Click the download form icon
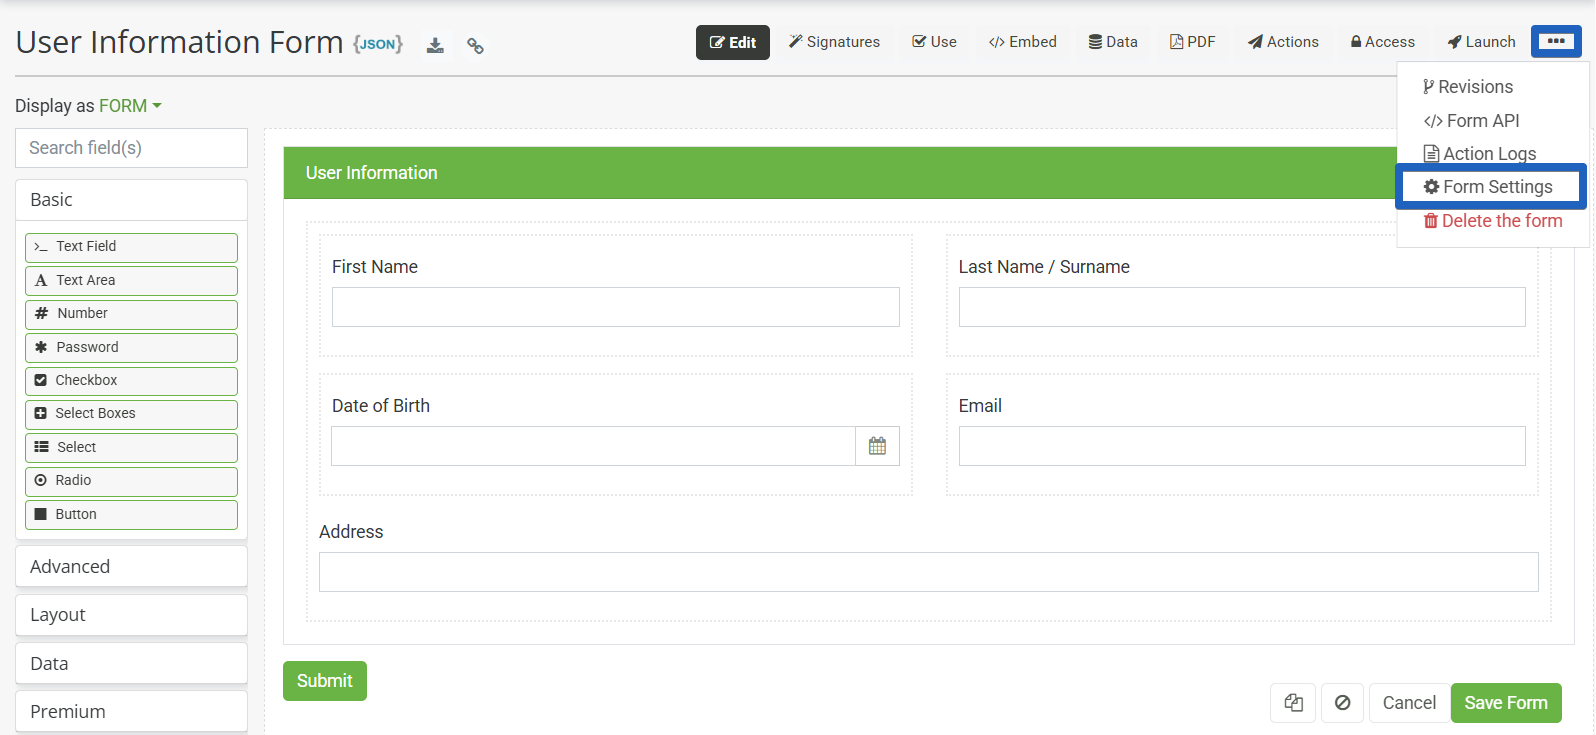This screenshot has height=735, width=1596. [435, 45]
